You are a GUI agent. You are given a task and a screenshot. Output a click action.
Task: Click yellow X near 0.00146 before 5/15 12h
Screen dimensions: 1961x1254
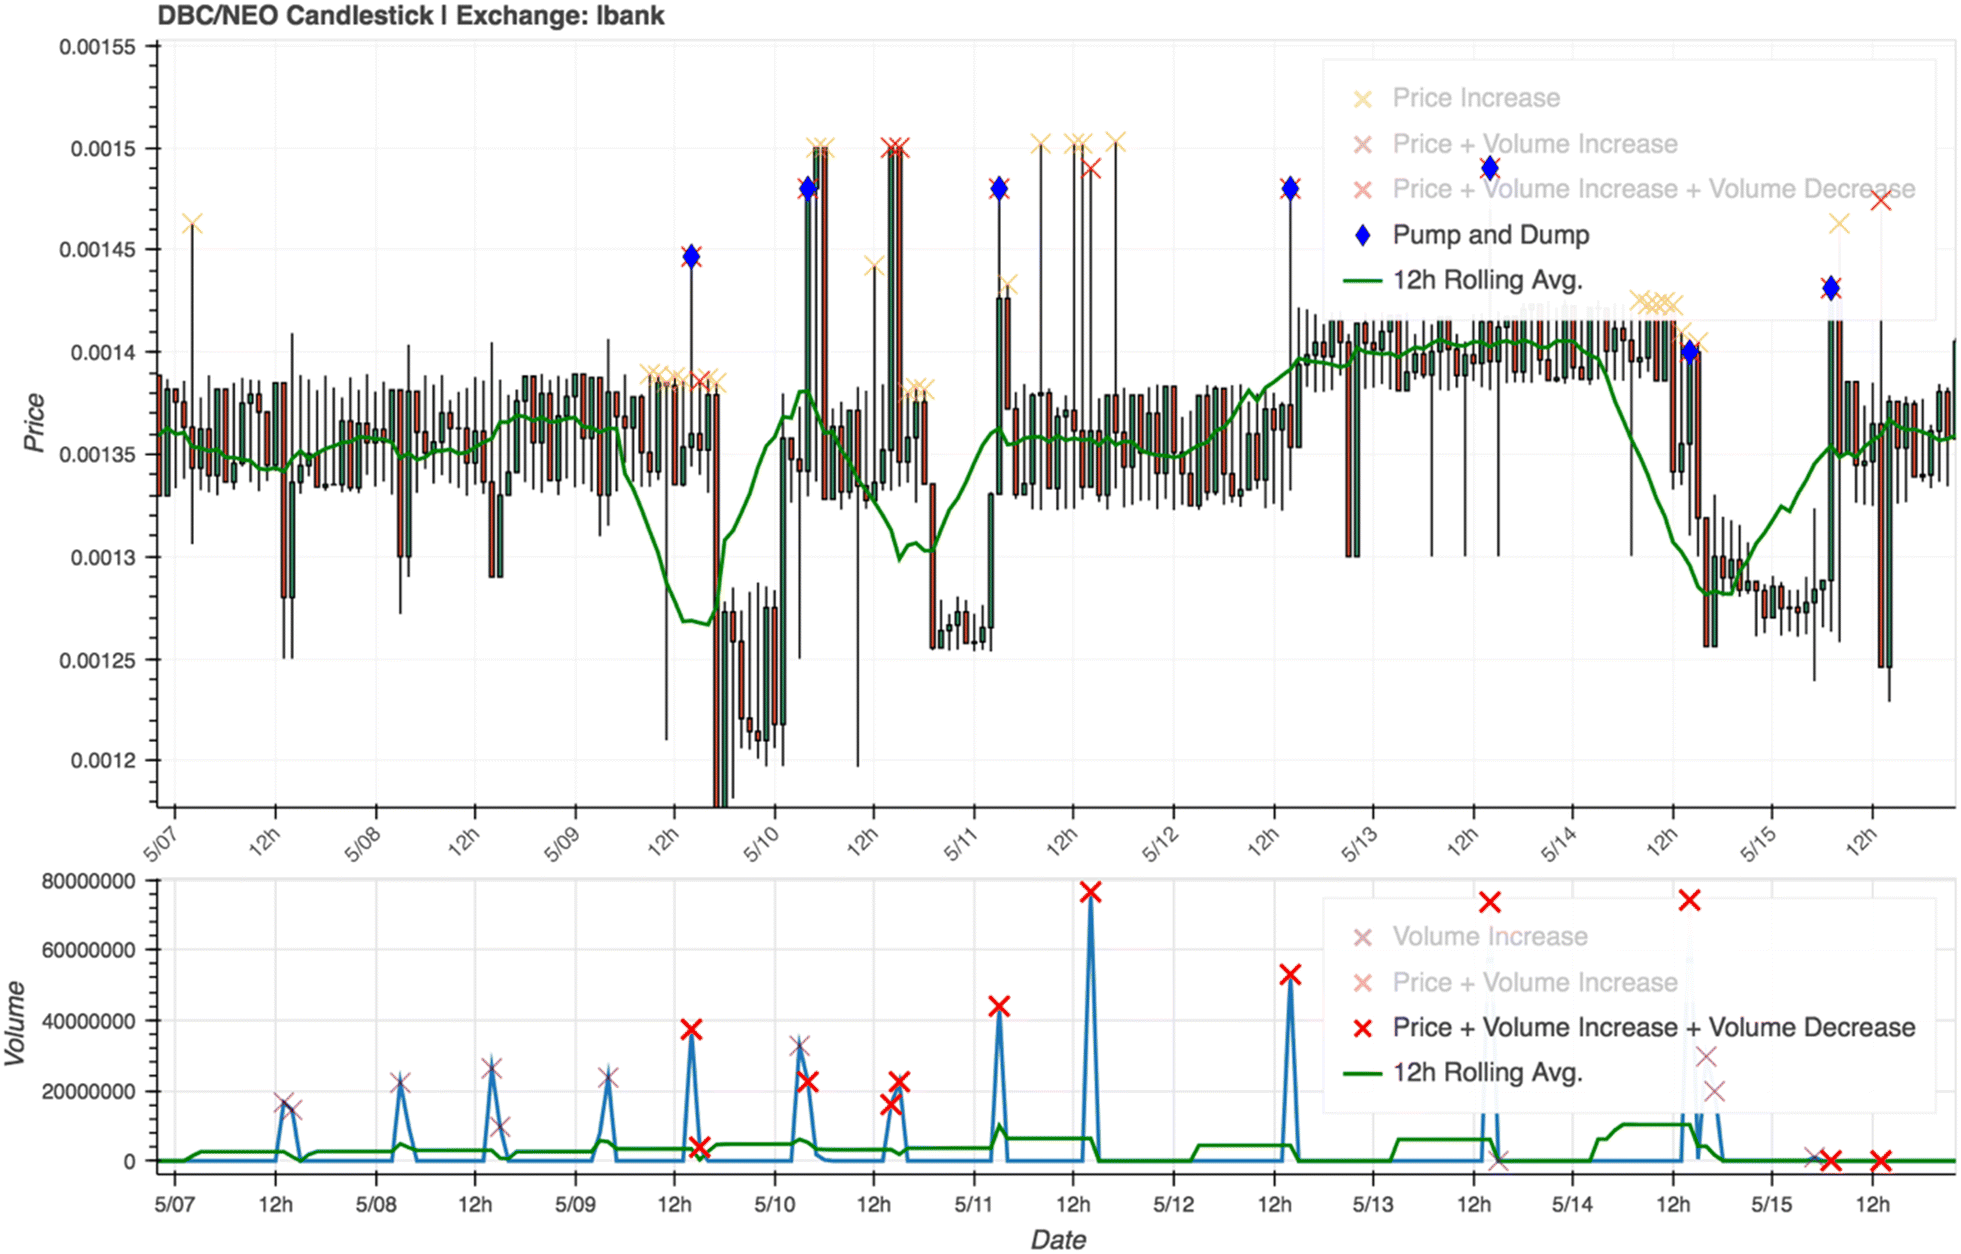tap(1839, 224)
